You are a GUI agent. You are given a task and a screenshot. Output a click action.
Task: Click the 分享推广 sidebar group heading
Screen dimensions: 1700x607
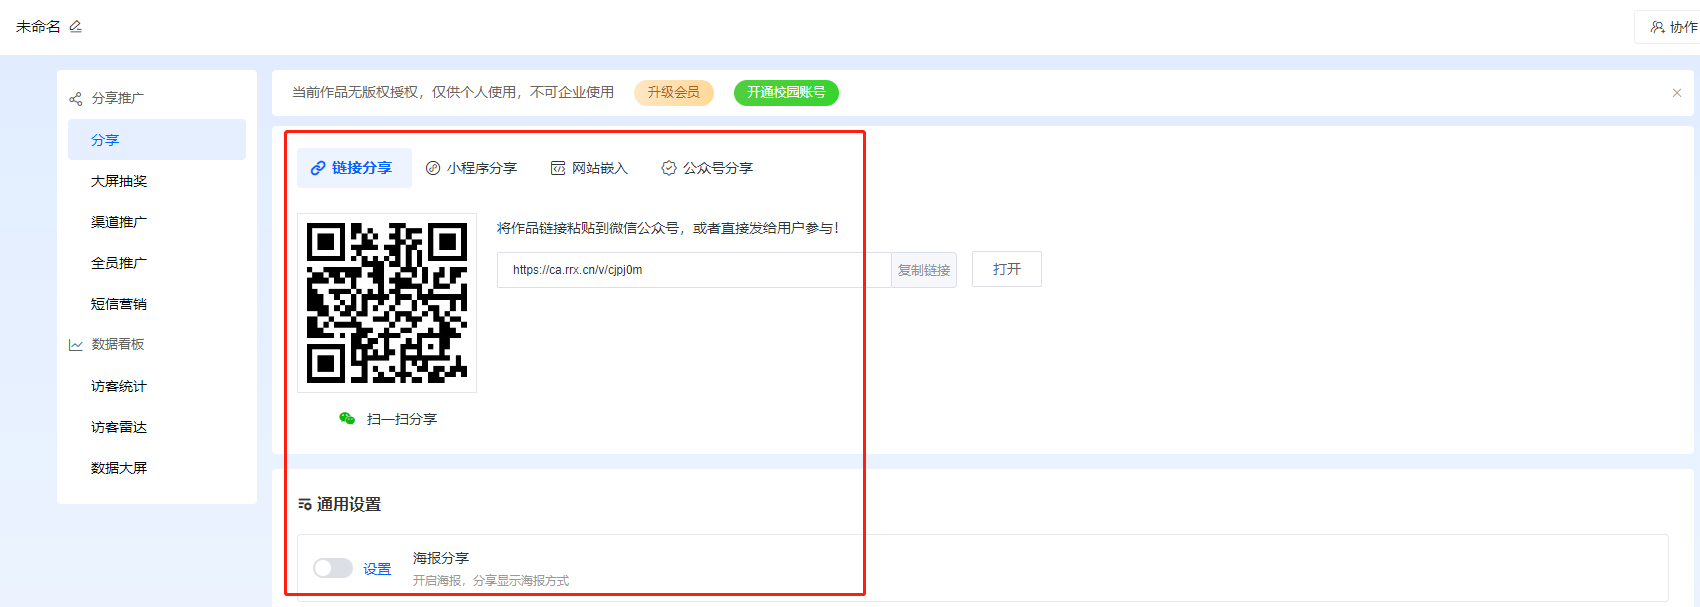coord(118,98)
